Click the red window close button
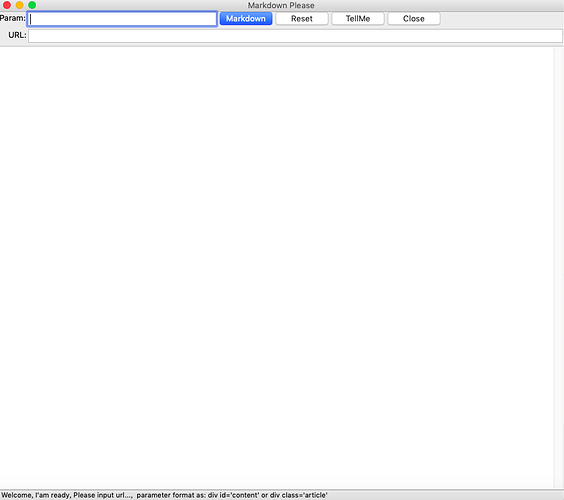This screenshot has height=500, width=564. click(7, 5)
